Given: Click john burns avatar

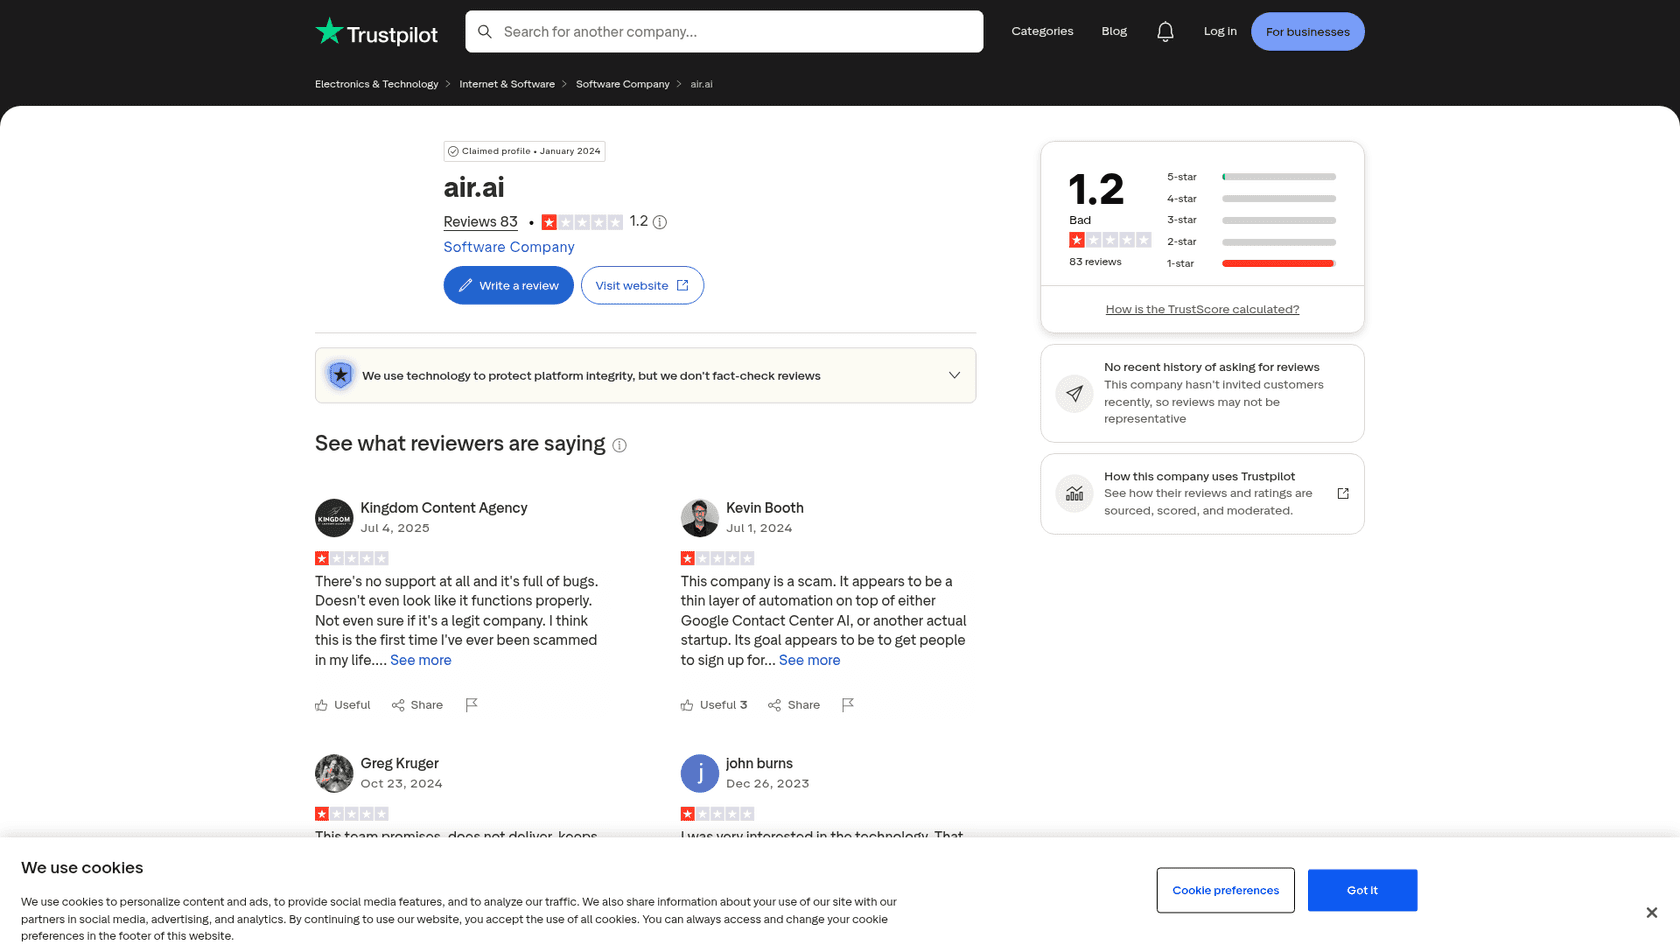Looking at the screenshot, I should coord(700,773).
